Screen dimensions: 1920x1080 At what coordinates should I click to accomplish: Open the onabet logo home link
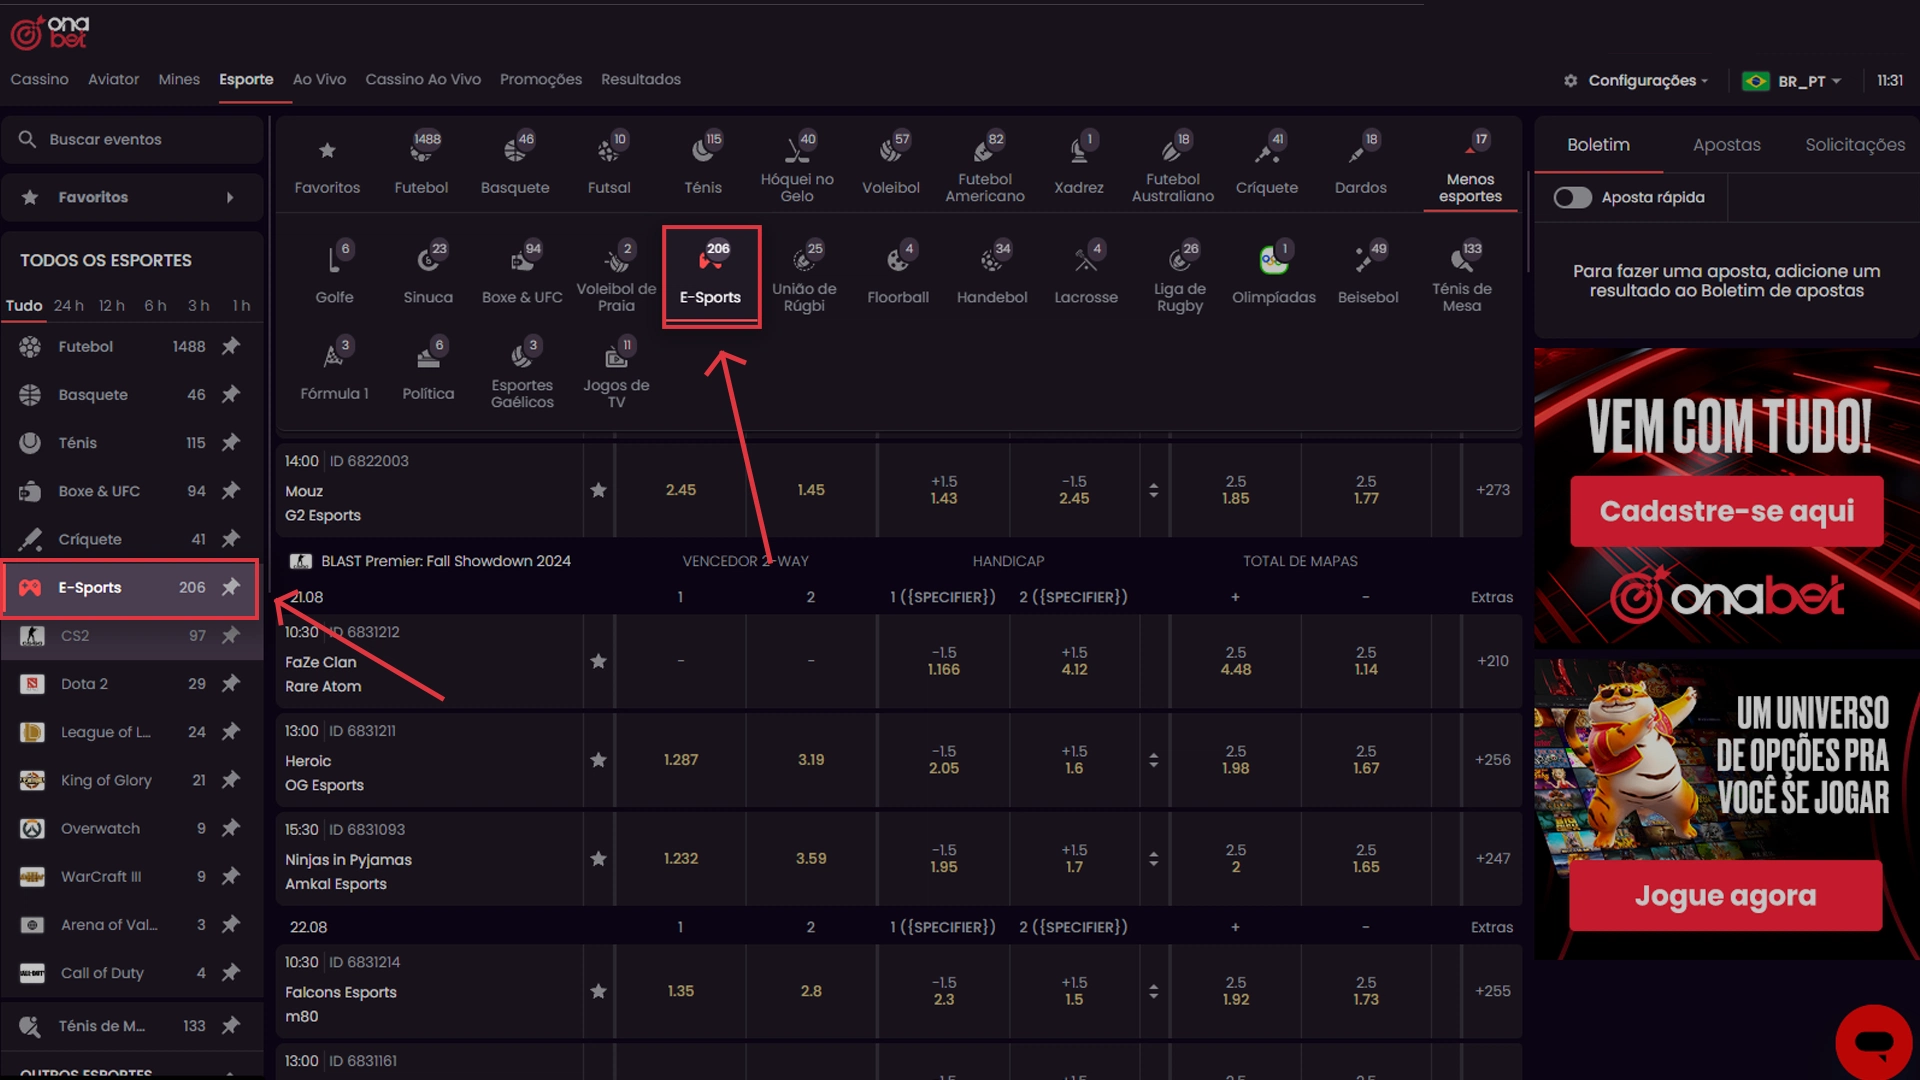pyautogui.click(x=50, y=32)
